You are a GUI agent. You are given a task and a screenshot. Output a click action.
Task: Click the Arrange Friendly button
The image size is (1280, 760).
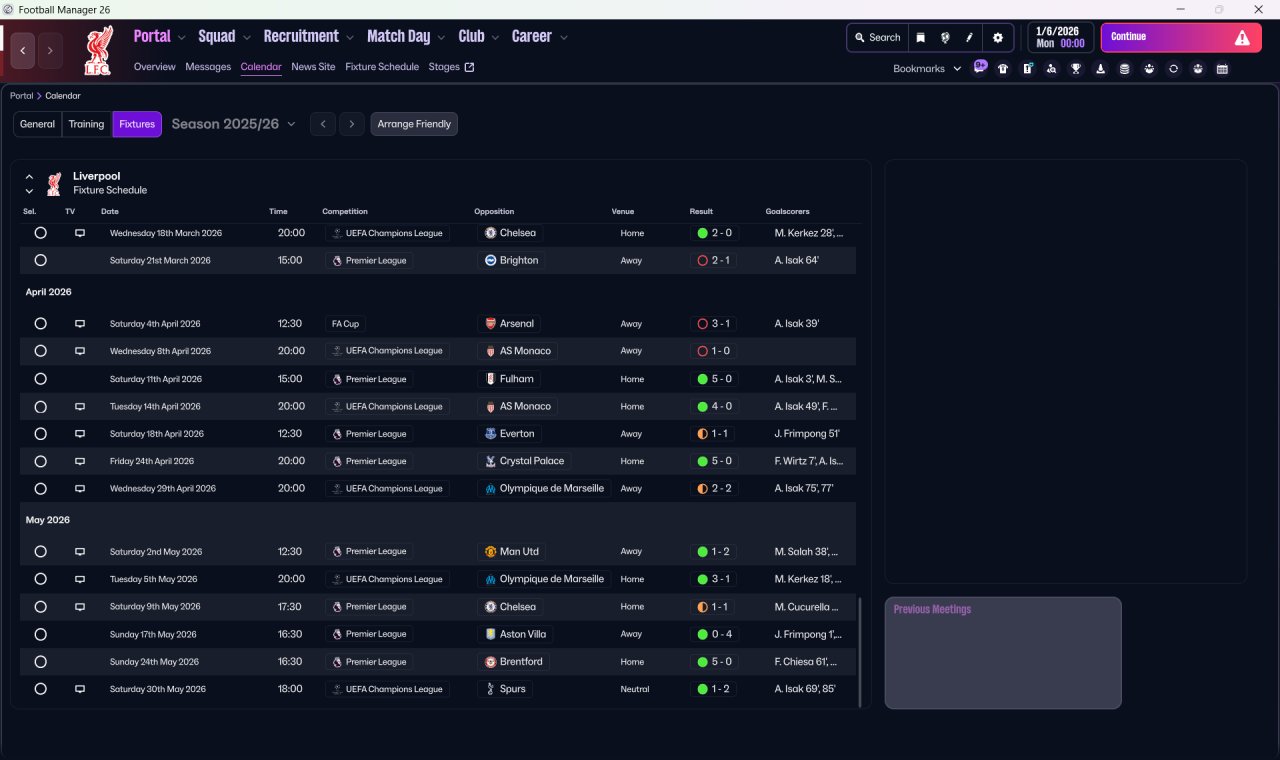414,124
